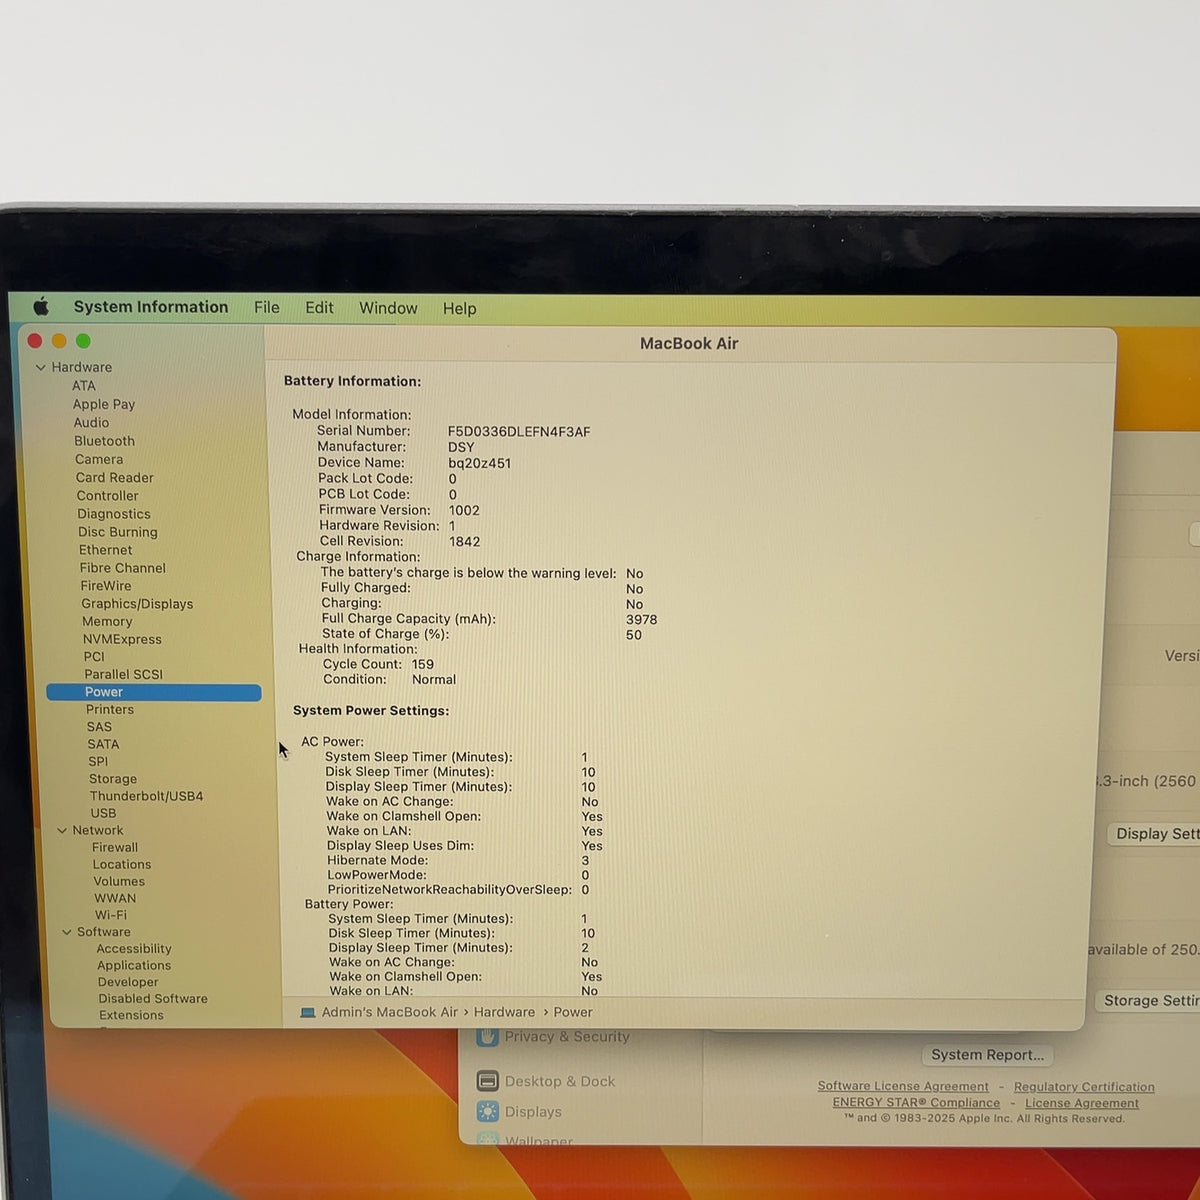Open the Window menu
Screen dimensions: 1200x1200
point(388,308)
